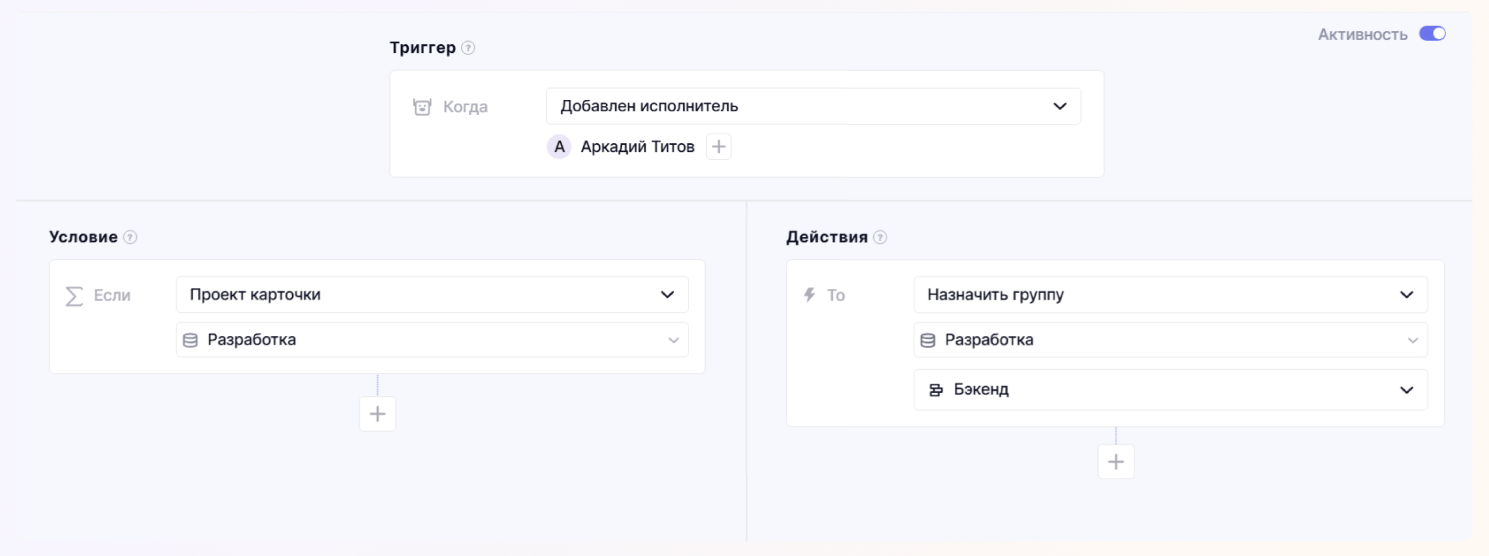The width and height of the screenshot is (1489, 556).
Task: Open the Добавлен исполнитель dropdown
Action: (813, 106)
